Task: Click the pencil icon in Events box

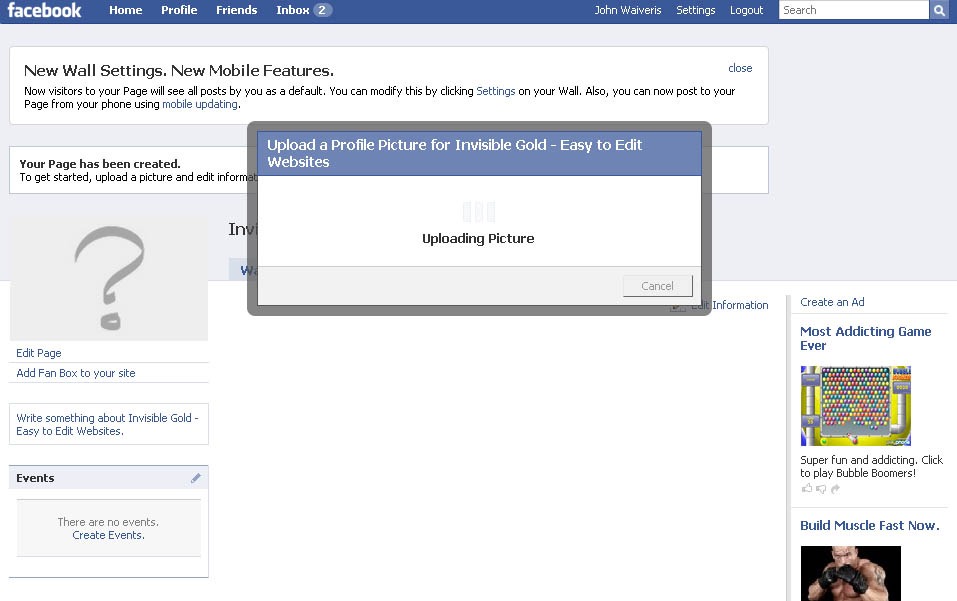Action: (x=195, y=478)
